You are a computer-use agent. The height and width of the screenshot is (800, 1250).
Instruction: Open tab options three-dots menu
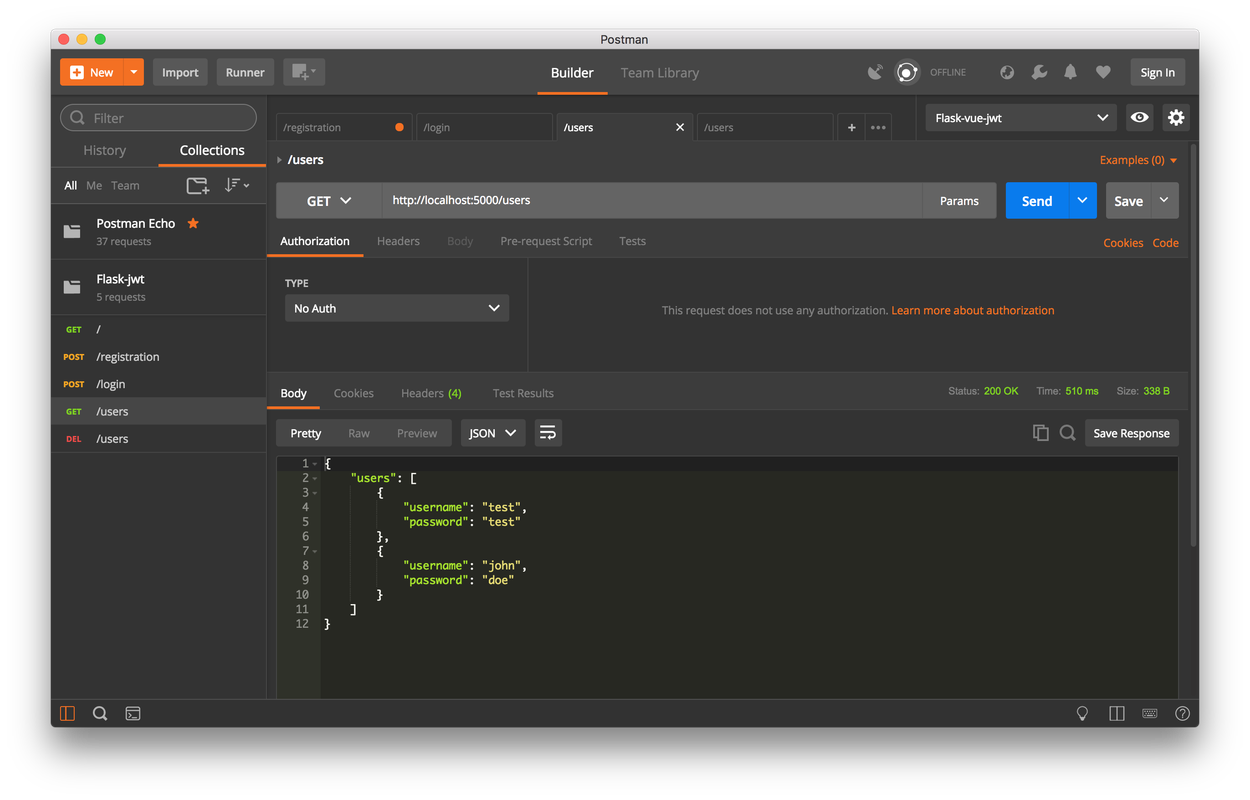[878, 128]
